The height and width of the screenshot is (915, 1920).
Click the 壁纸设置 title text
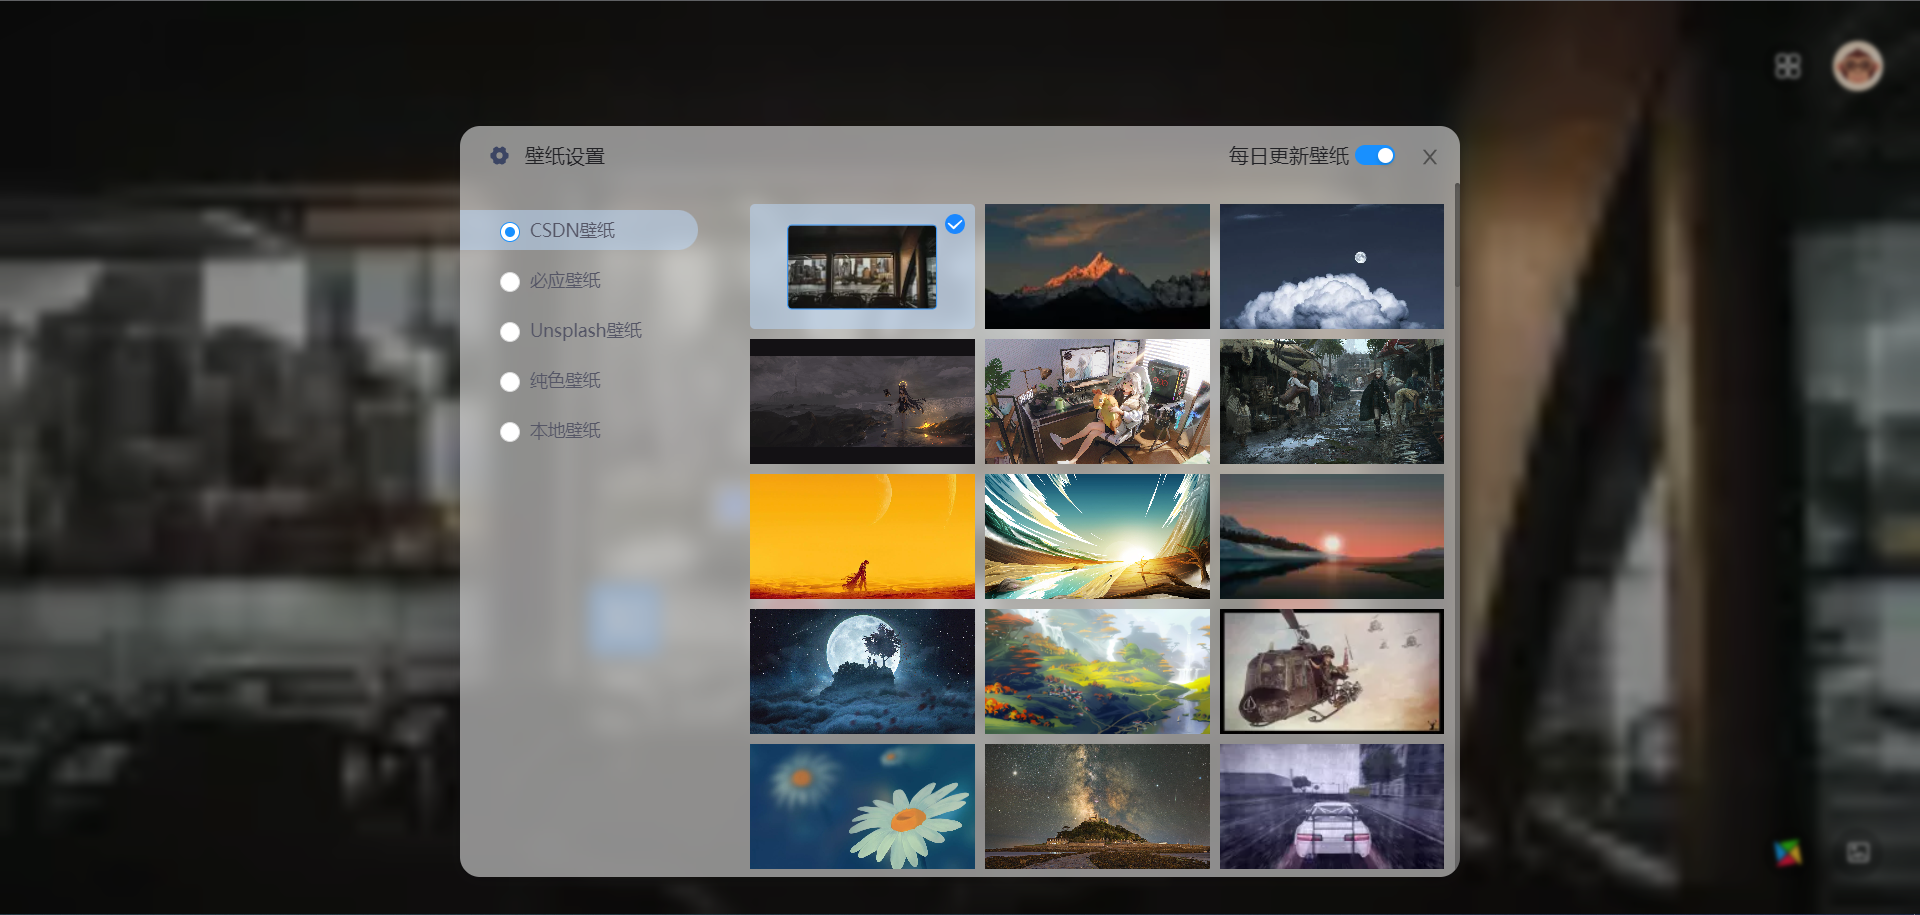[565, 156]
